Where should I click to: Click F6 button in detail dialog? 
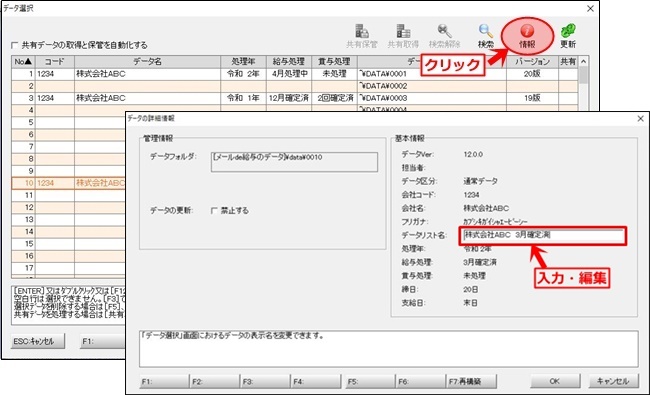(420, 381)
